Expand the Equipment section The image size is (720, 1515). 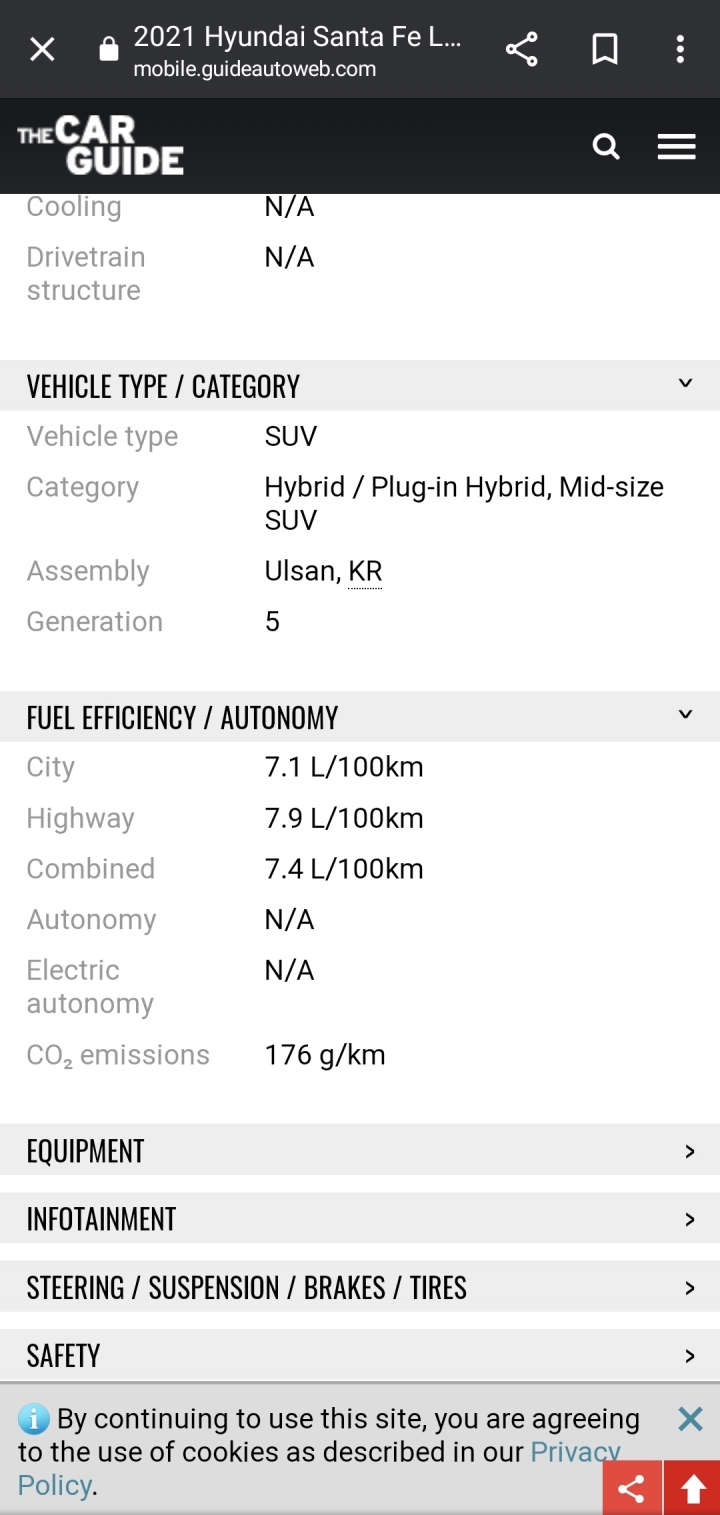pyautogui.click(x=360, y=1150)
